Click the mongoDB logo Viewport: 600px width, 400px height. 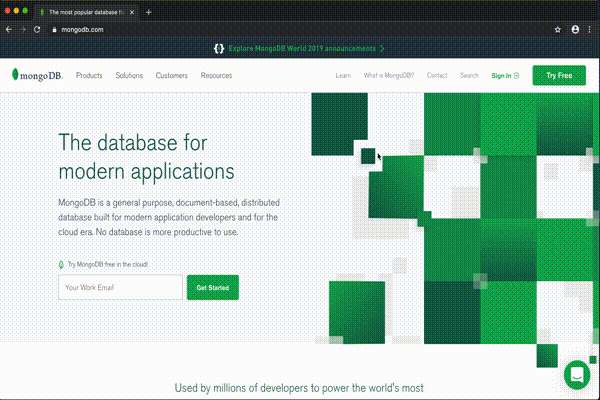click(37, 75)
